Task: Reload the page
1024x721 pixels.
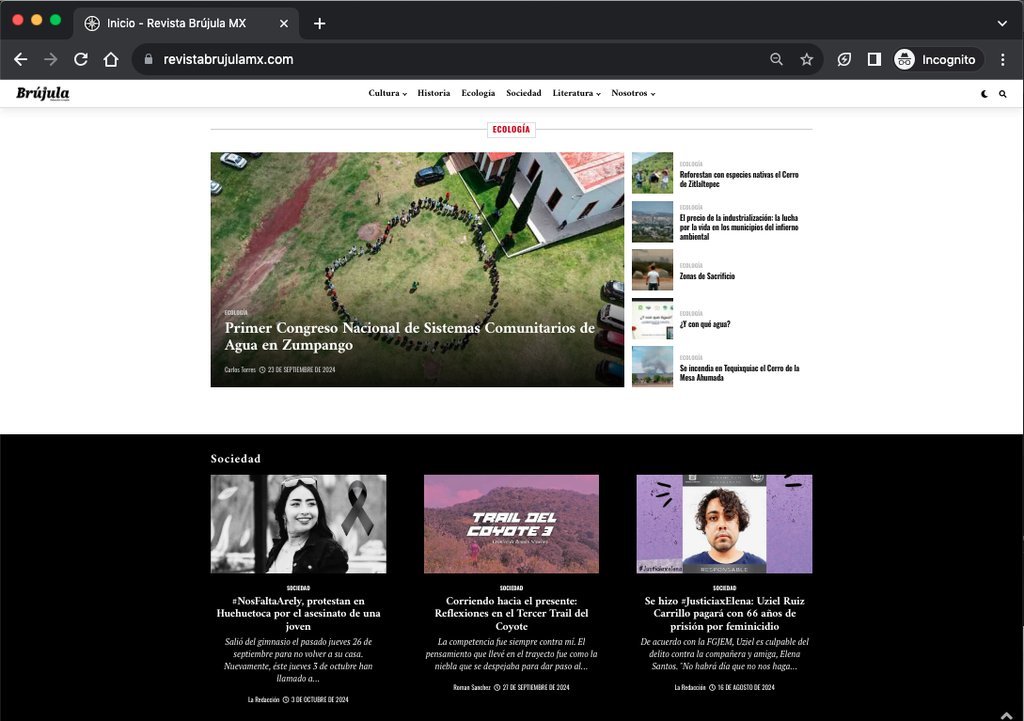Action: [81, 59]
